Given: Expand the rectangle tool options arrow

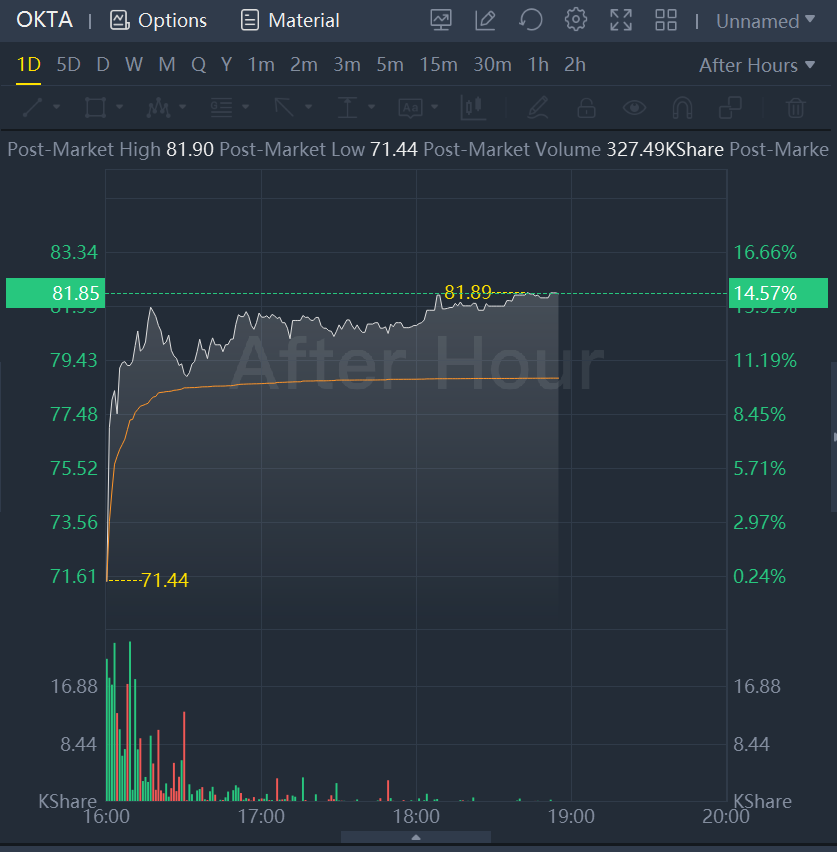Looking at the screenshot, I should 119,107.
